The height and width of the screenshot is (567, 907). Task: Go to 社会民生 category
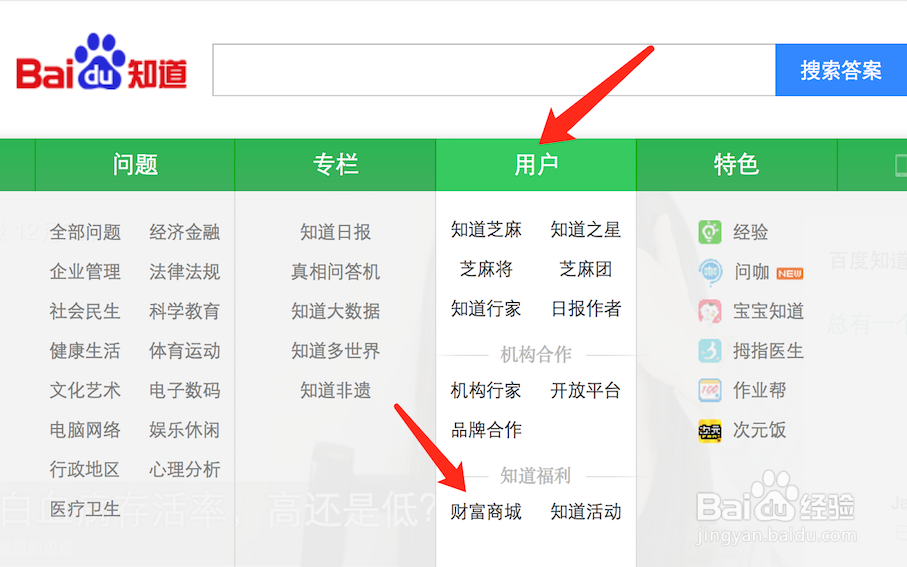pyautogui.click(x=85, y=311)
